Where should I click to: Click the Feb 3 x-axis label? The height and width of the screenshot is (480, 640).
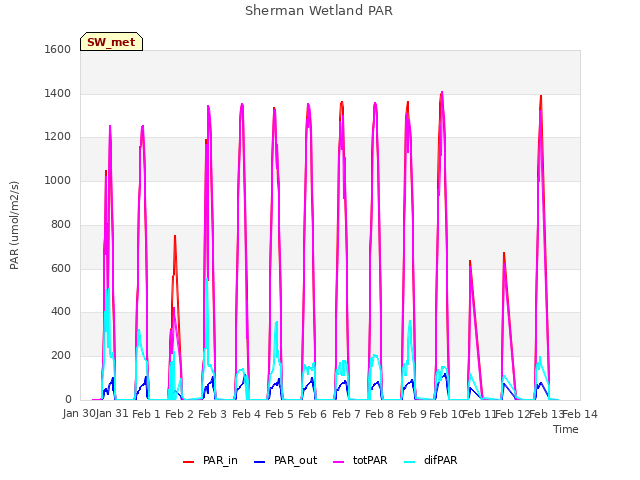(x=213, y=414)
